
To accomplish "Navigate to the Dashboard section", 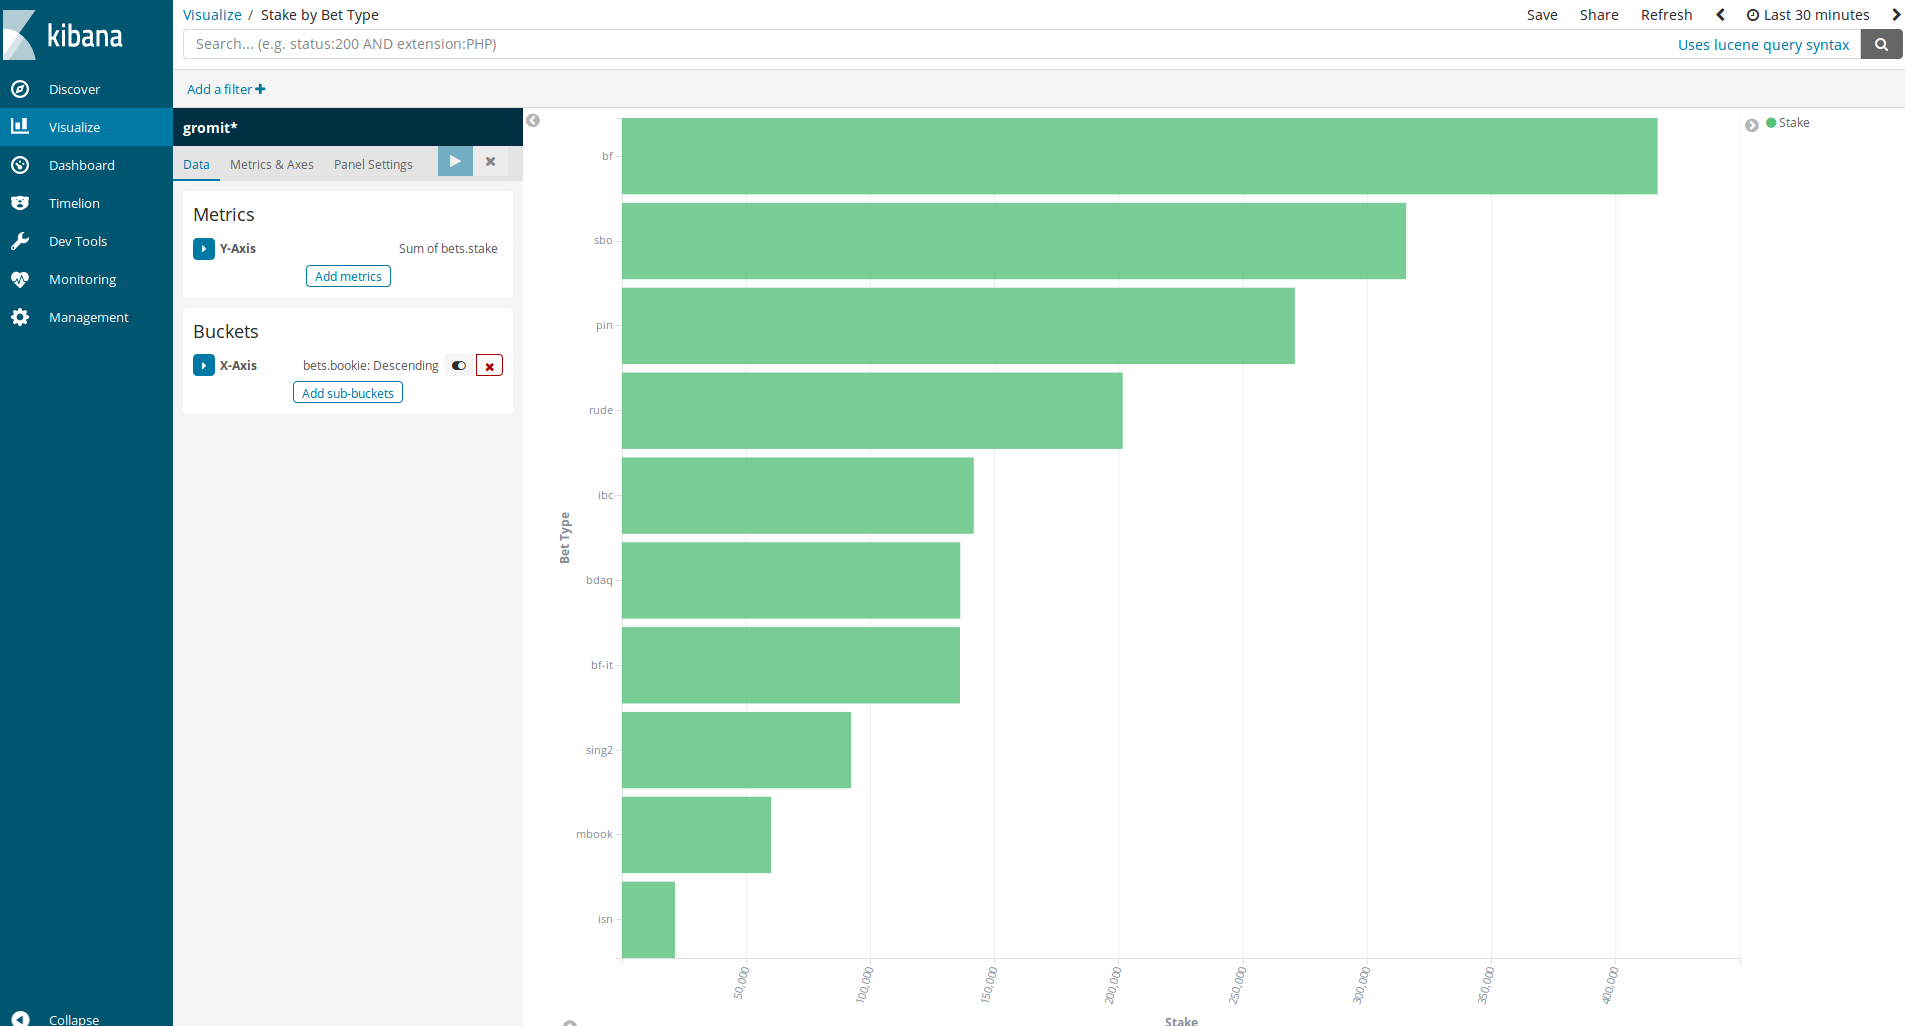I will (82, 165).
